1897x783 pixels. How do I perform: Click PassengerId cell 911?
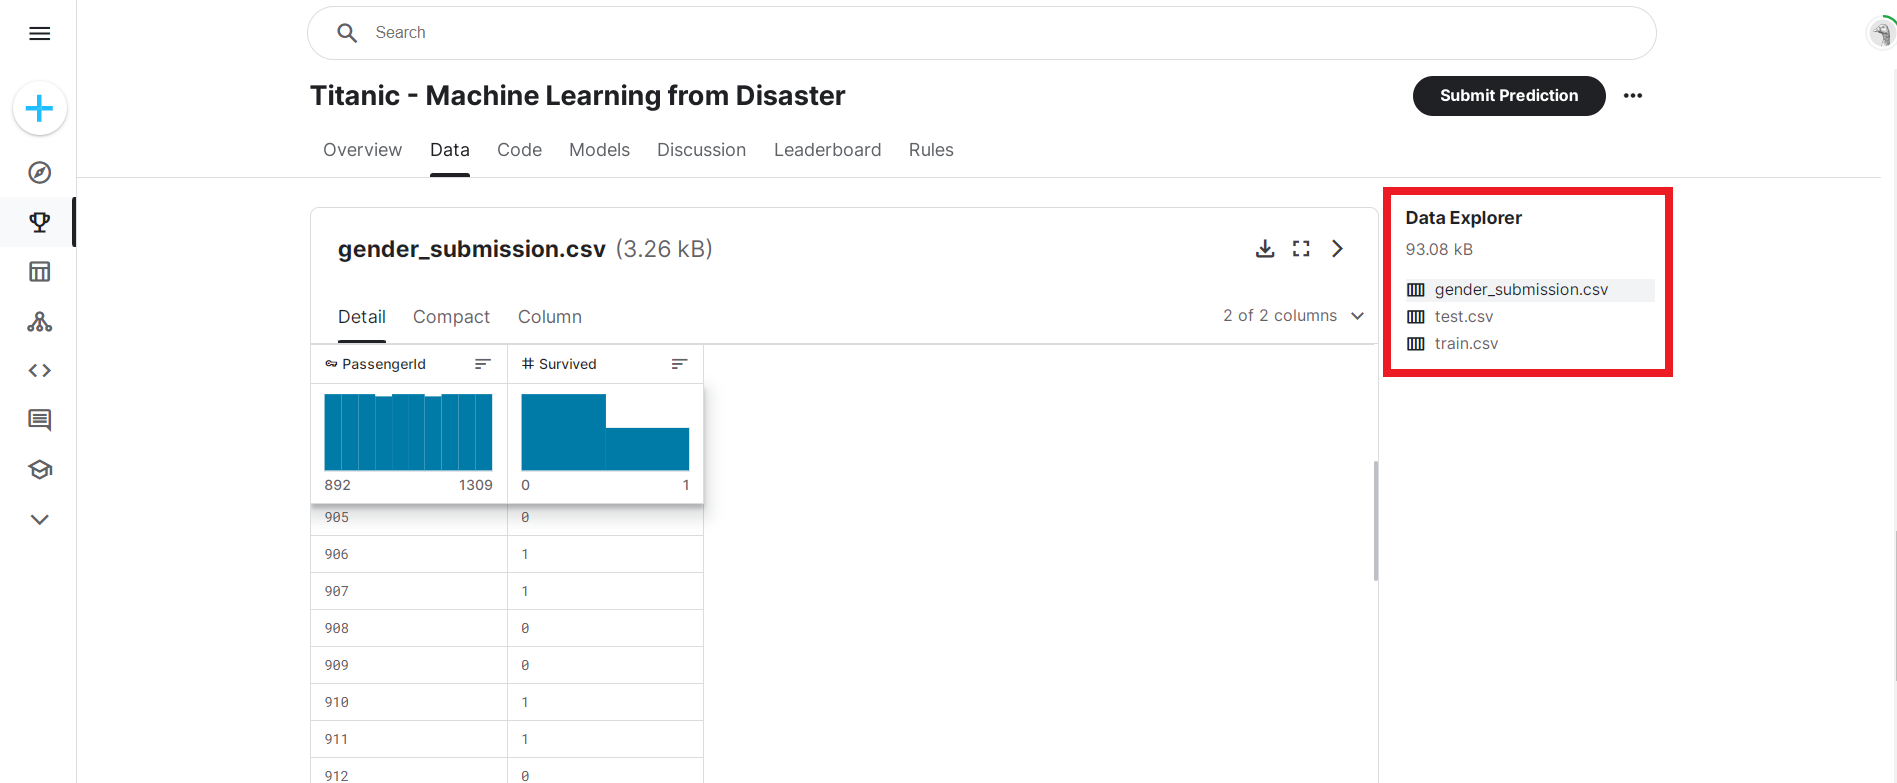pos(409,739)
